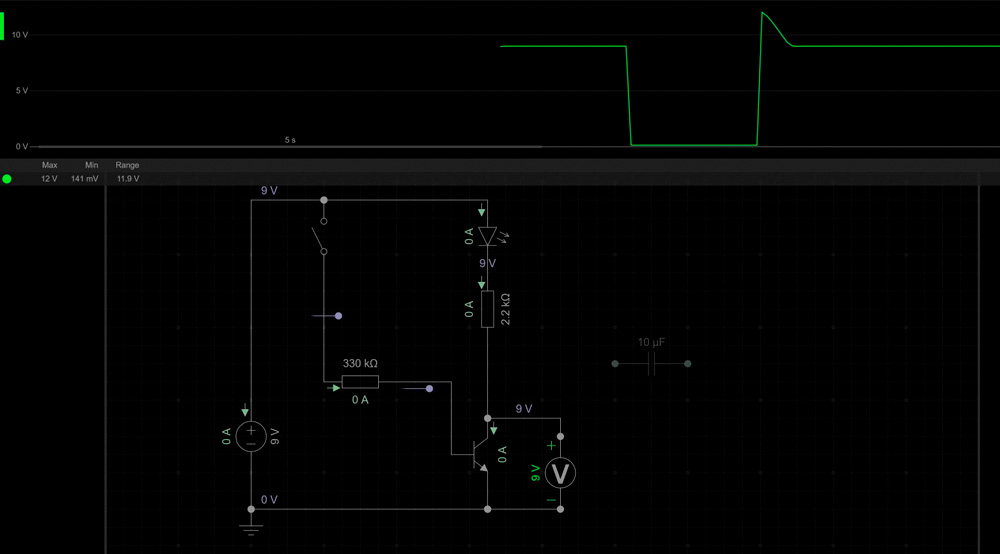
Task: Click the green voltage waveform overshoot peak
Action: click(763, 13)
